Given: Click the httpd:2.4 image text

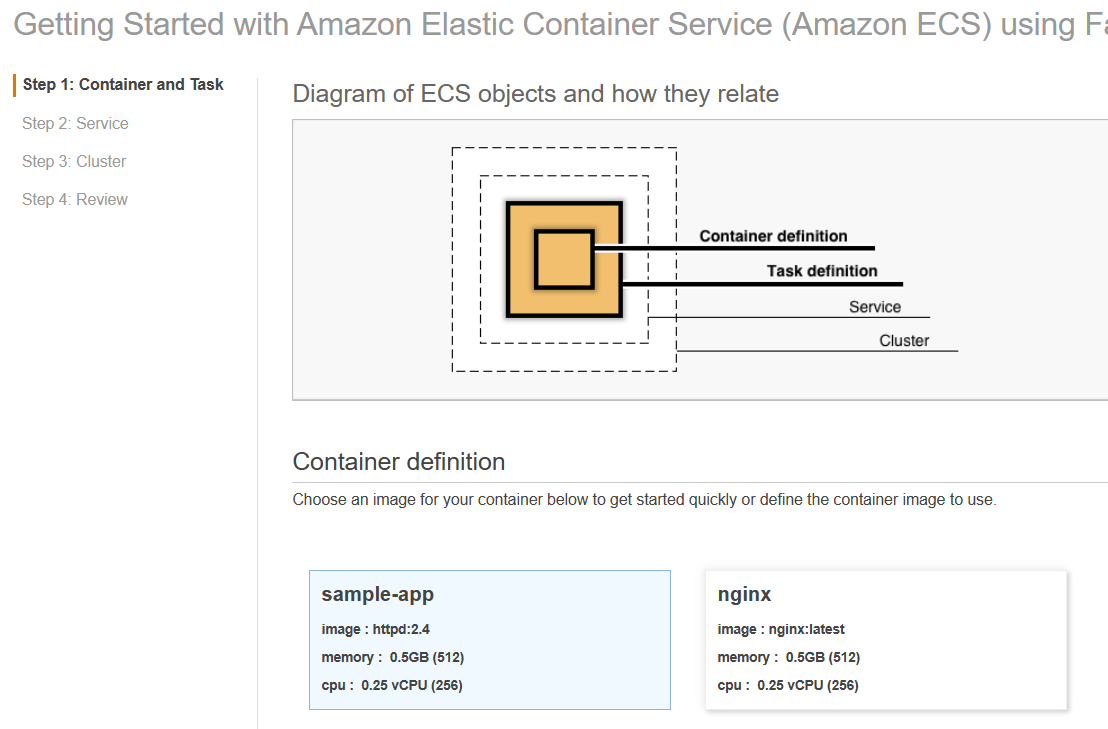Looking at the screenshot, I should 401,629.
